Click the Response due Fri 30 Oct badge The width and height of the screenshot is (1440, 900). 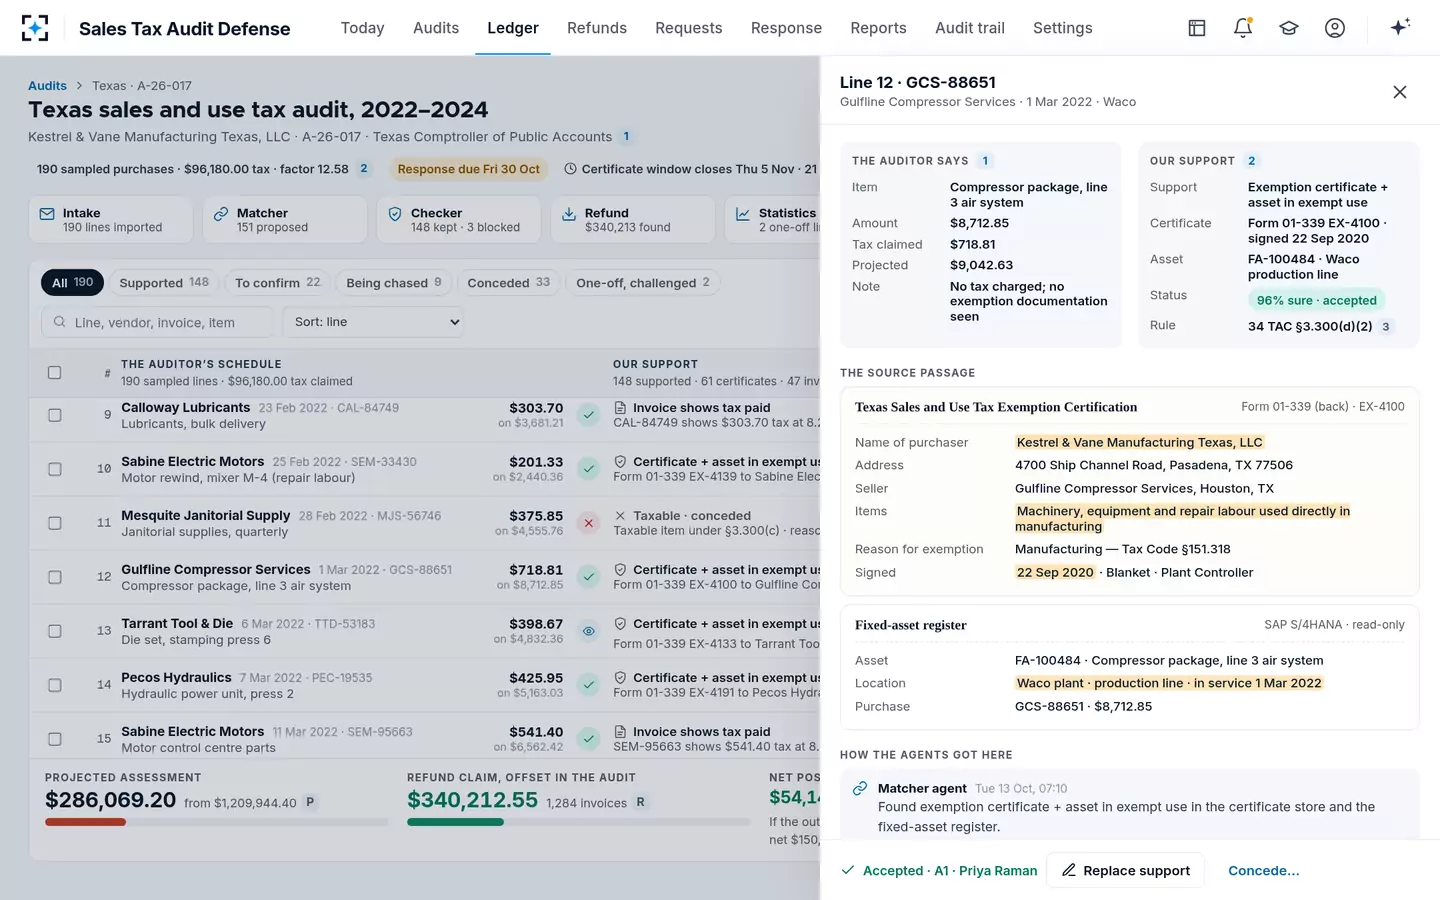click(x=468, y=169)
